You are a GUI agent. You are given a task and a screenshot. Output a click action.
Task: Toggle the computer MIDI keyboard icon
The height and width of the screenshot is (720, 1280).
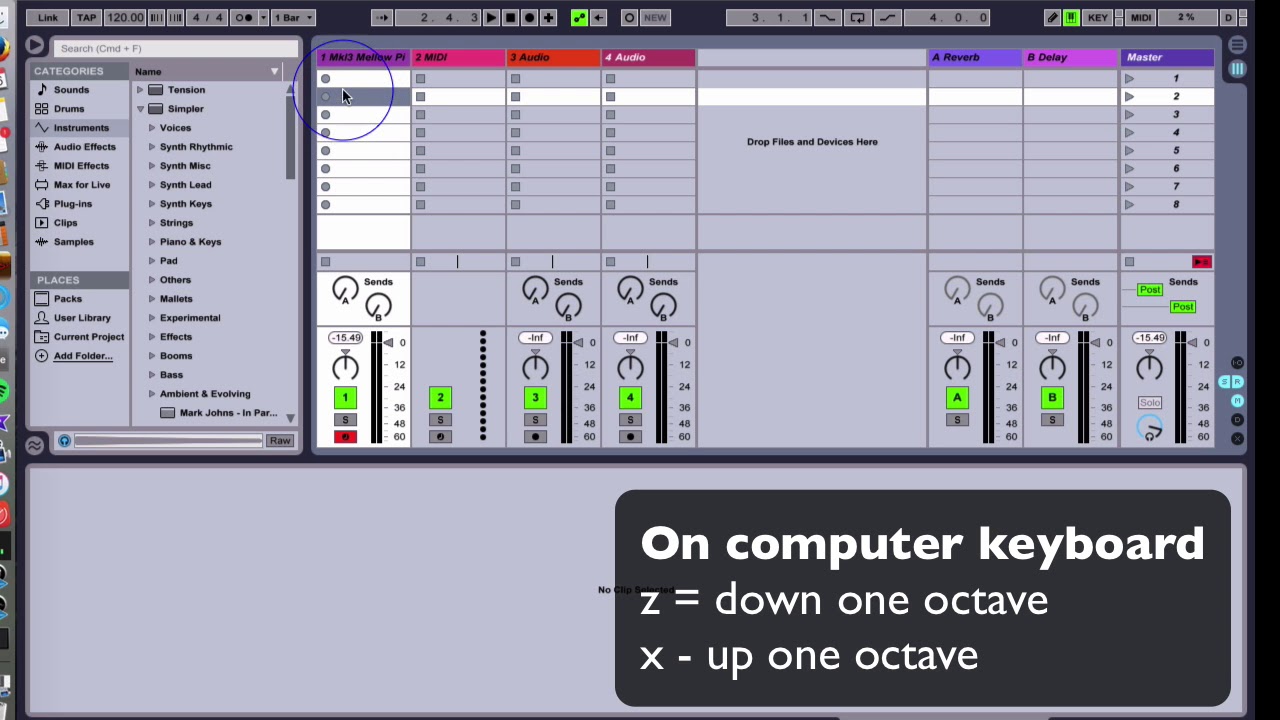1071,17
